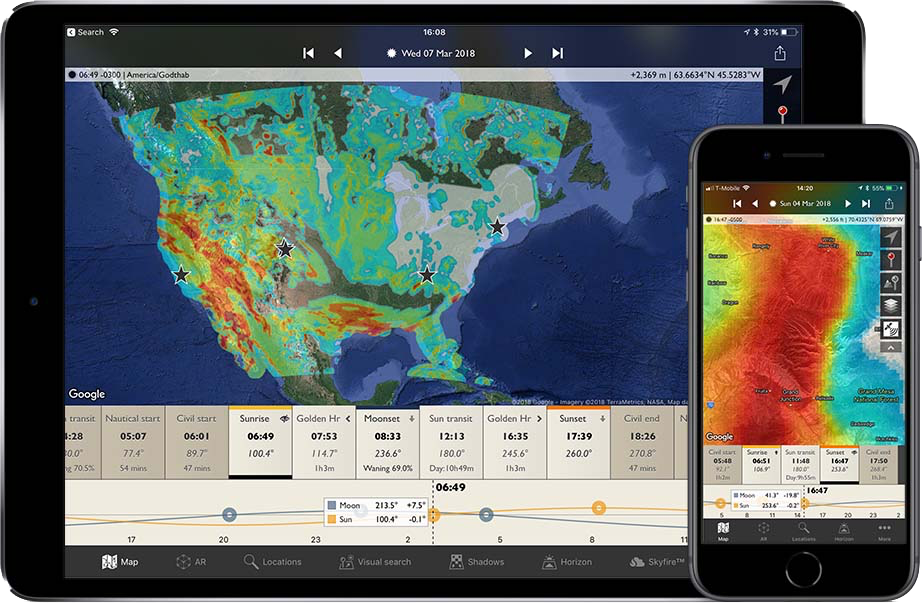922x606 pixels.
Task: Select iPhone Sunset 16:47 card
Action: tap(839, 465)
